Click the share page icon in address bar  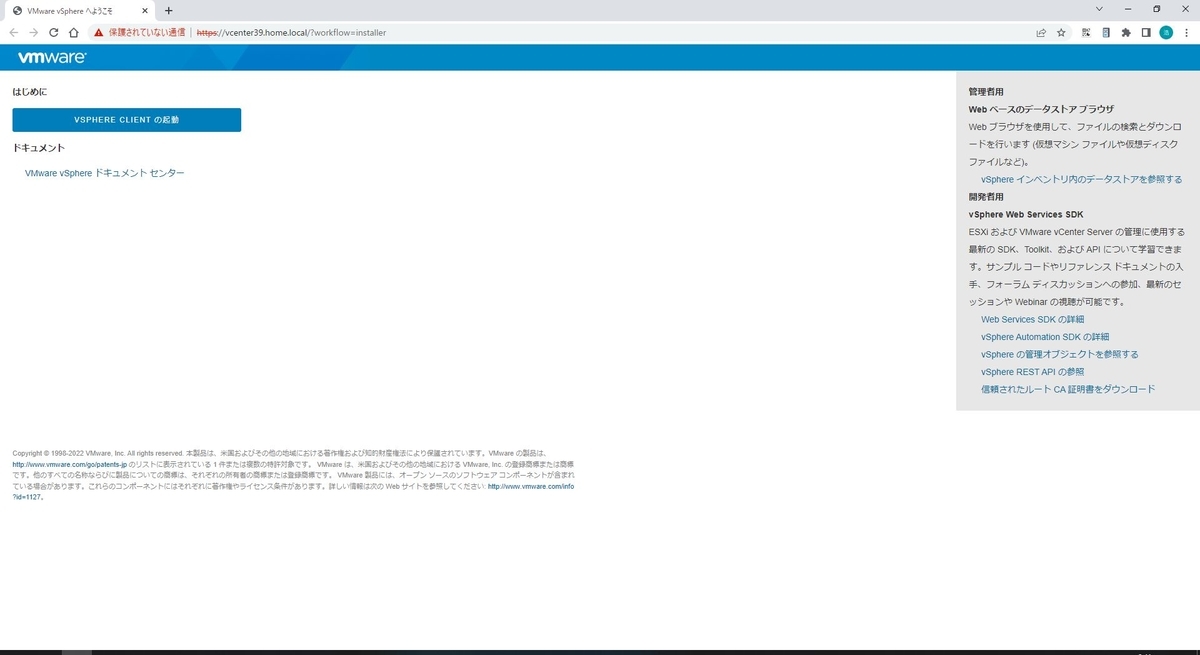point(1041,32)
